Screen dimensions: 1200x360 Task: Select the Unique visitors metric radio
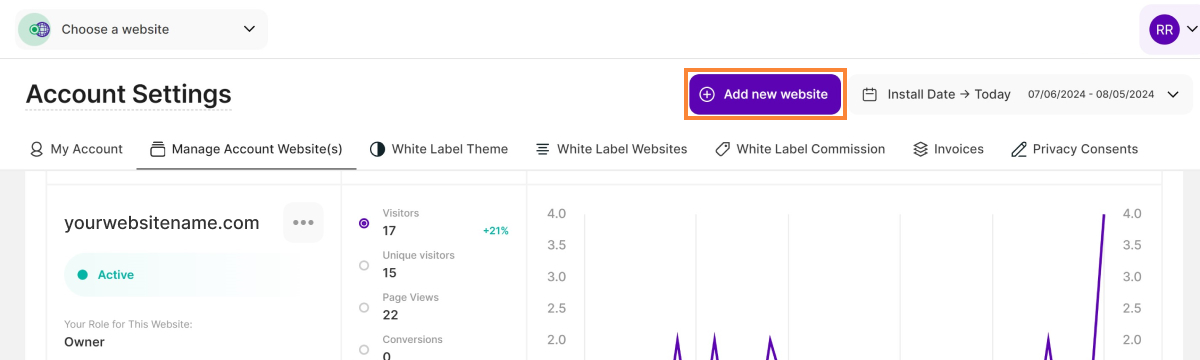click(364, 265)
